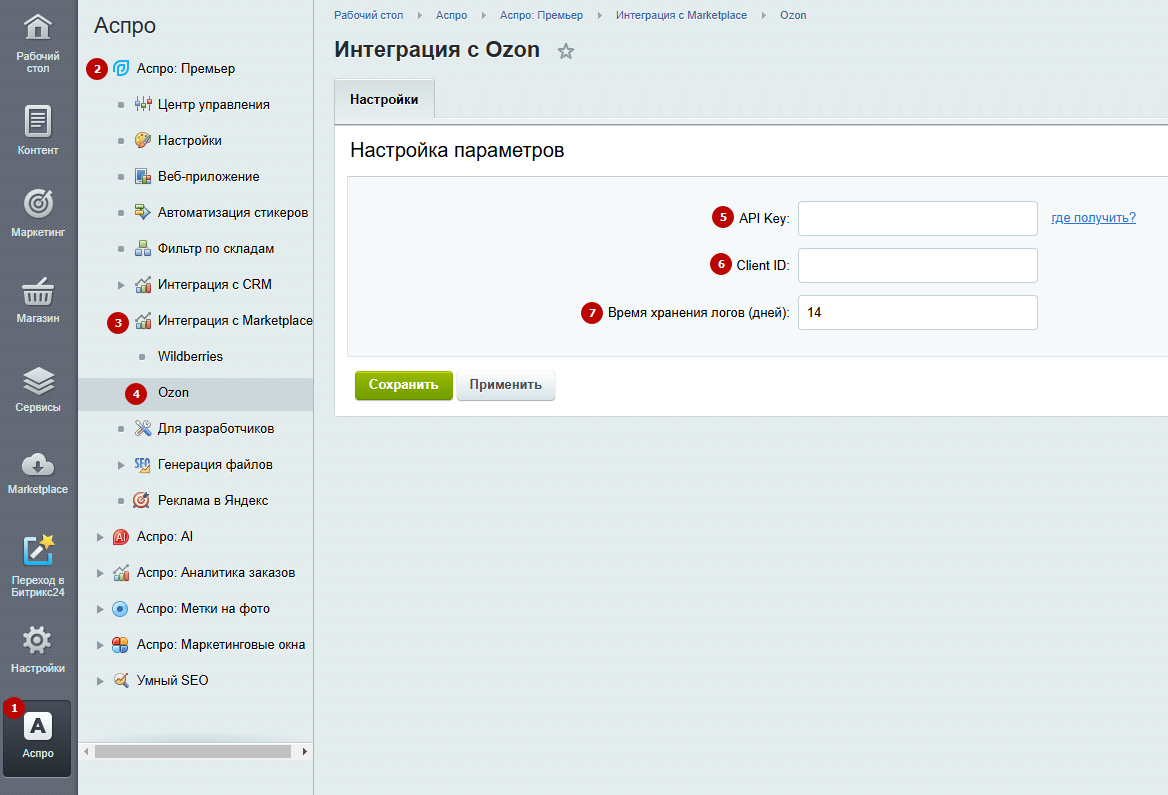Click the Аспро: Премьер logo icon
Viewport: 1168px width, 795px height.
point(121,69)
